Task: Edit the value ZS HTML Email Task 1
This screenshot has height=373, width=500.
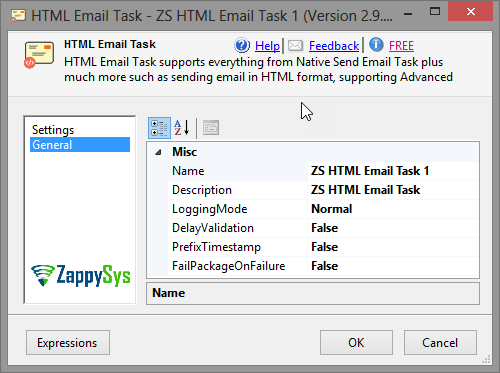Action: point(393,171)
